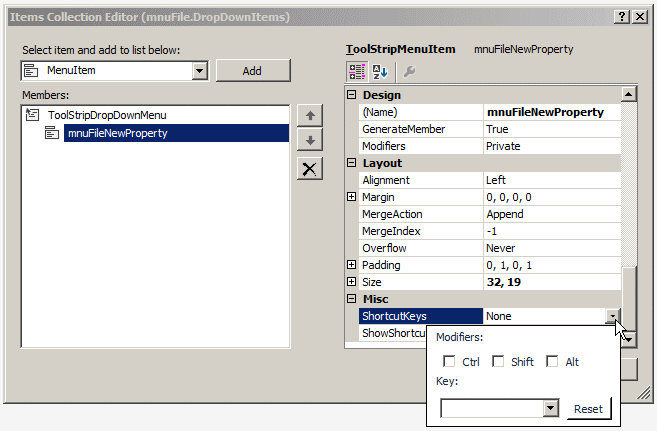Click the ShortcutKeys value dropdown arrow
Image resolution: width=657 pixels, height=431 pixels.
pyautogui.click(x=613, y=316)
